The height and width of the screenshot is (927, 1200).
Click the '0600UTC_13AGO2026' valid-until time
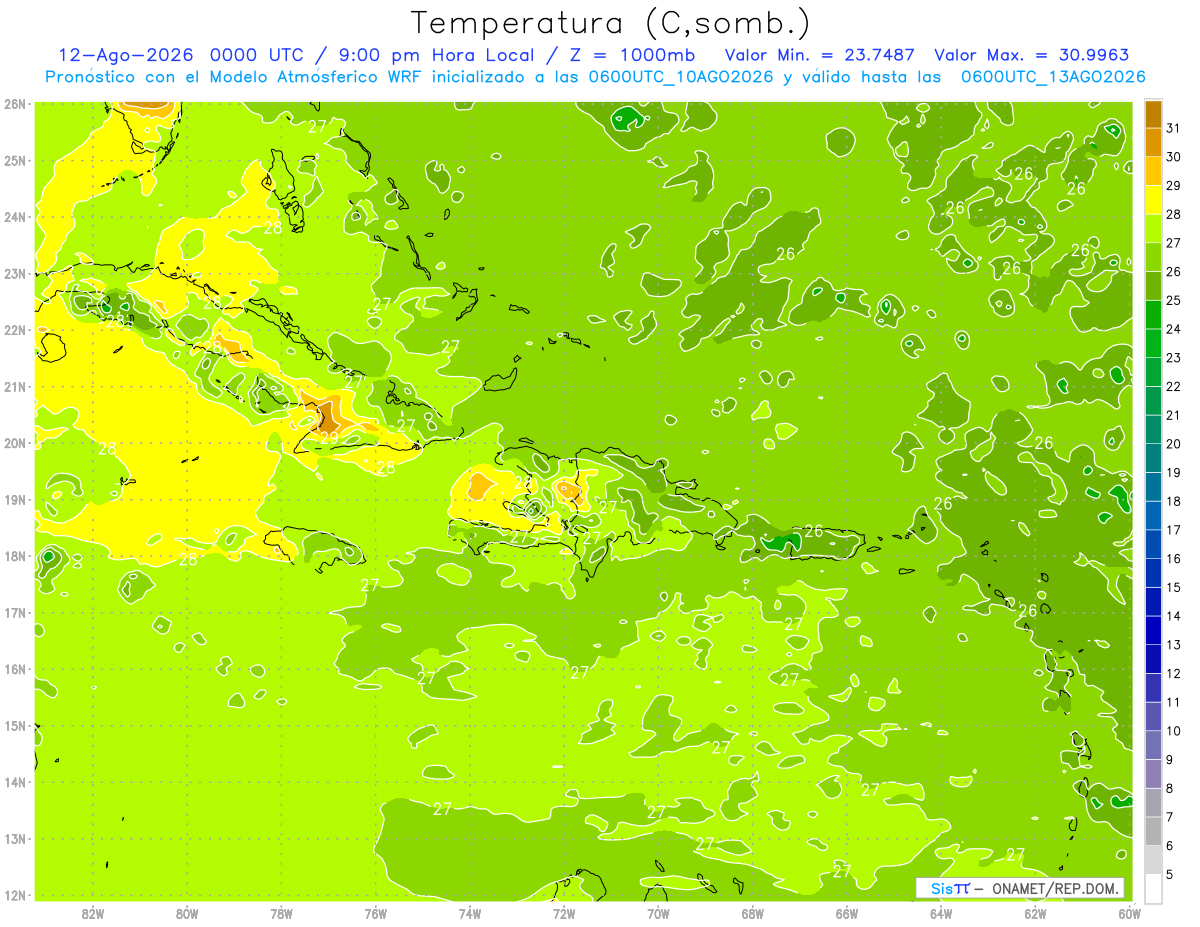pos(1053,77)
